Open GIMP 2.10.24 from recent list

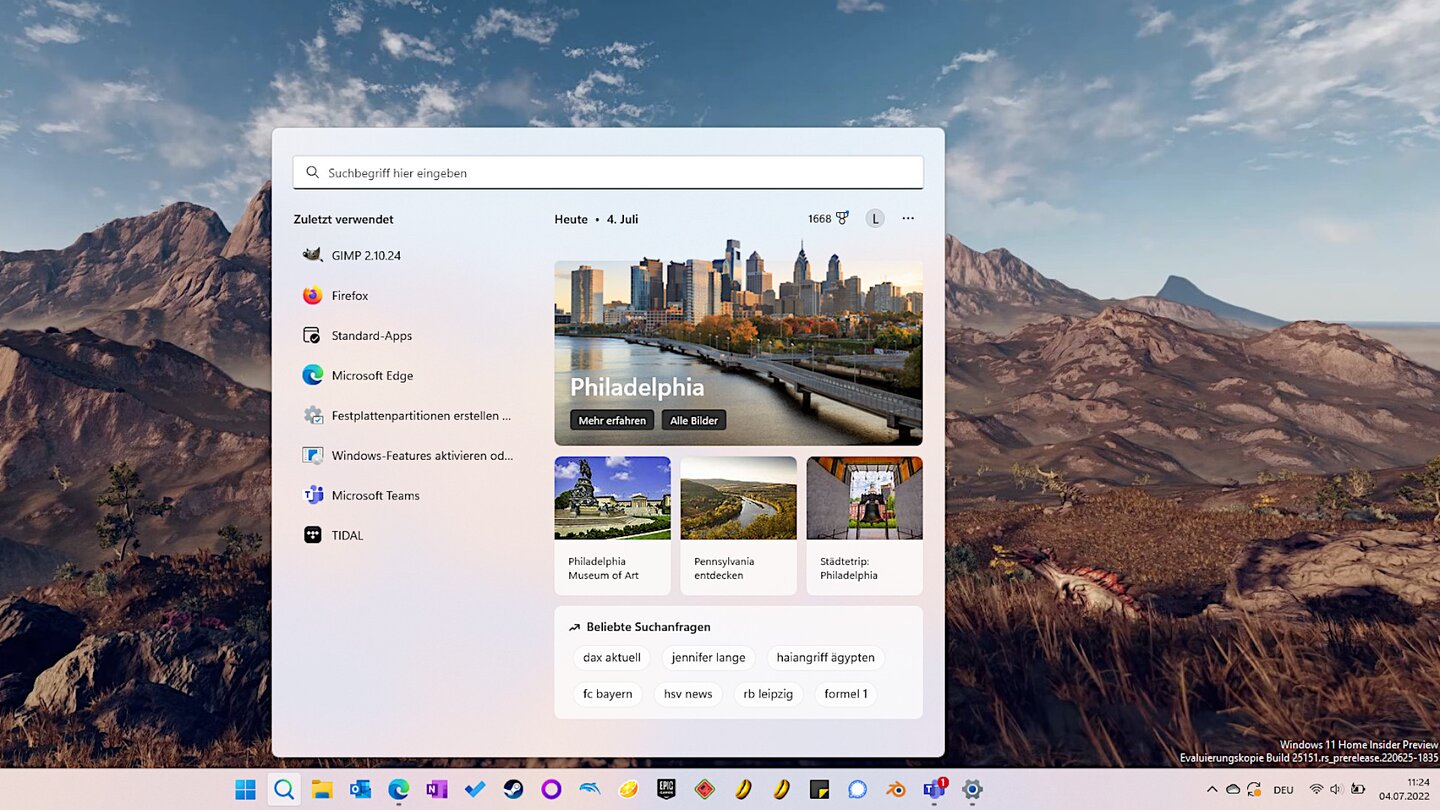click(x=366, y=255)
